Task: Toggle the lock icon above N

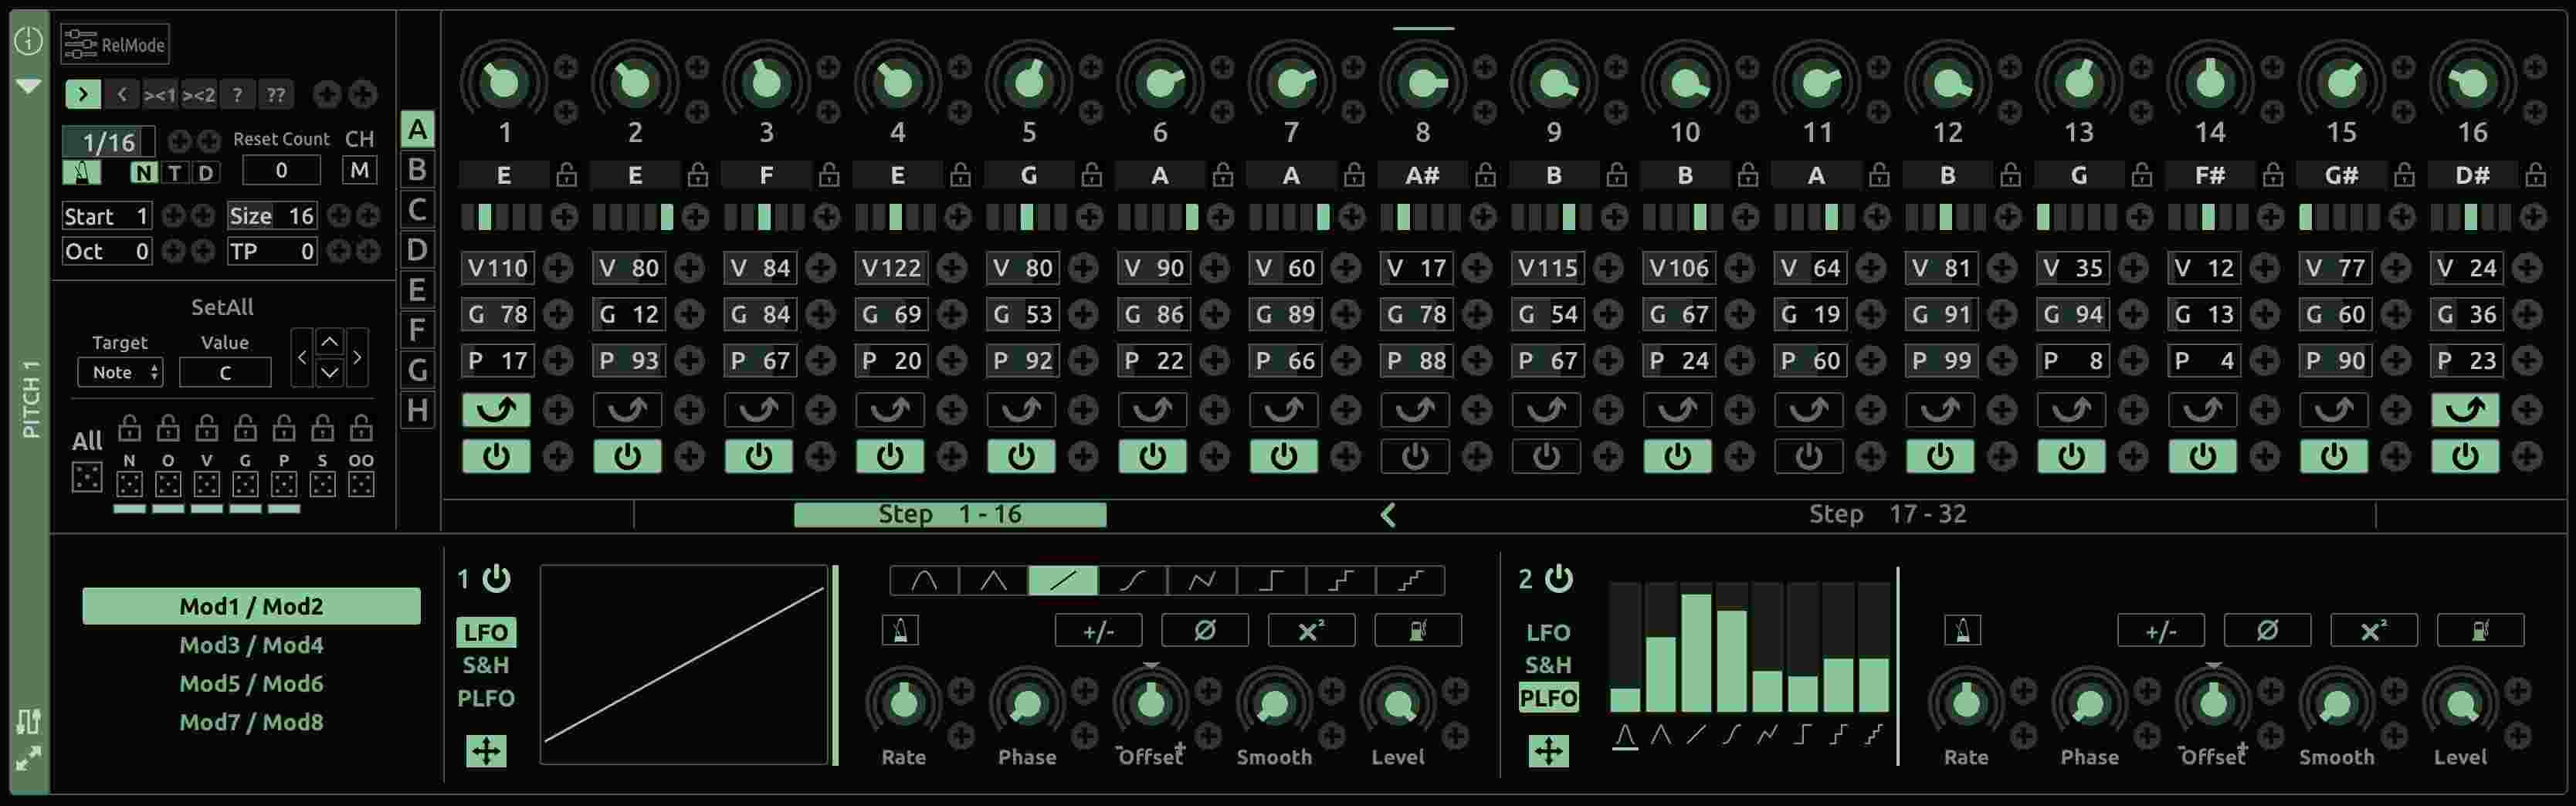Action: 129,430
